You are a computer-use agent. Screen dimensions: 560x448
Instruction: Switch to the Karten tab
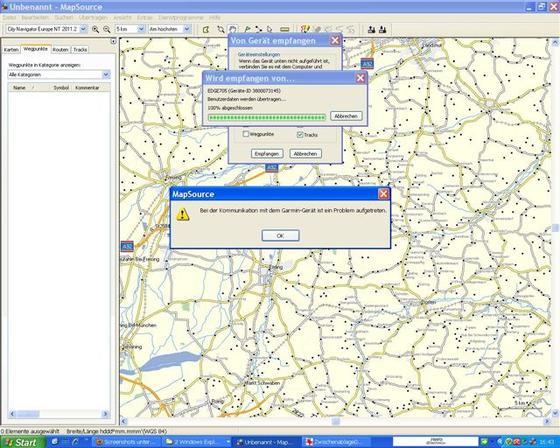[x=11, y=50]
